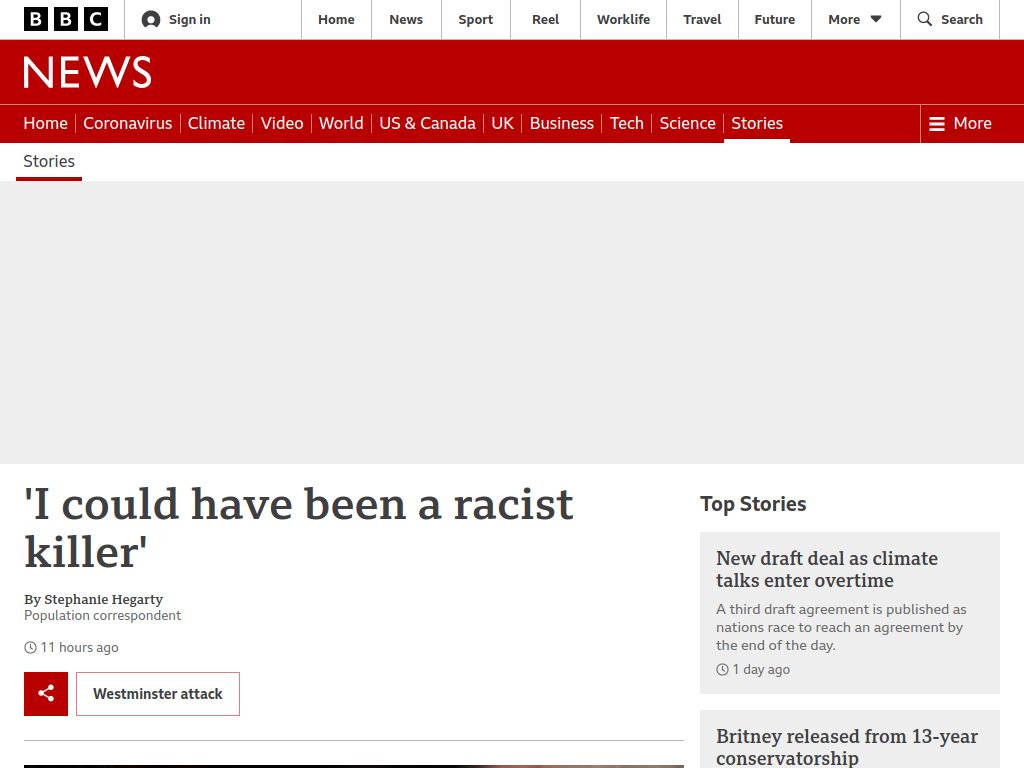Image resolution: width=1024 pixels, height=768 pixels.
Task: Open Climate news section
Action: [216, 123]
